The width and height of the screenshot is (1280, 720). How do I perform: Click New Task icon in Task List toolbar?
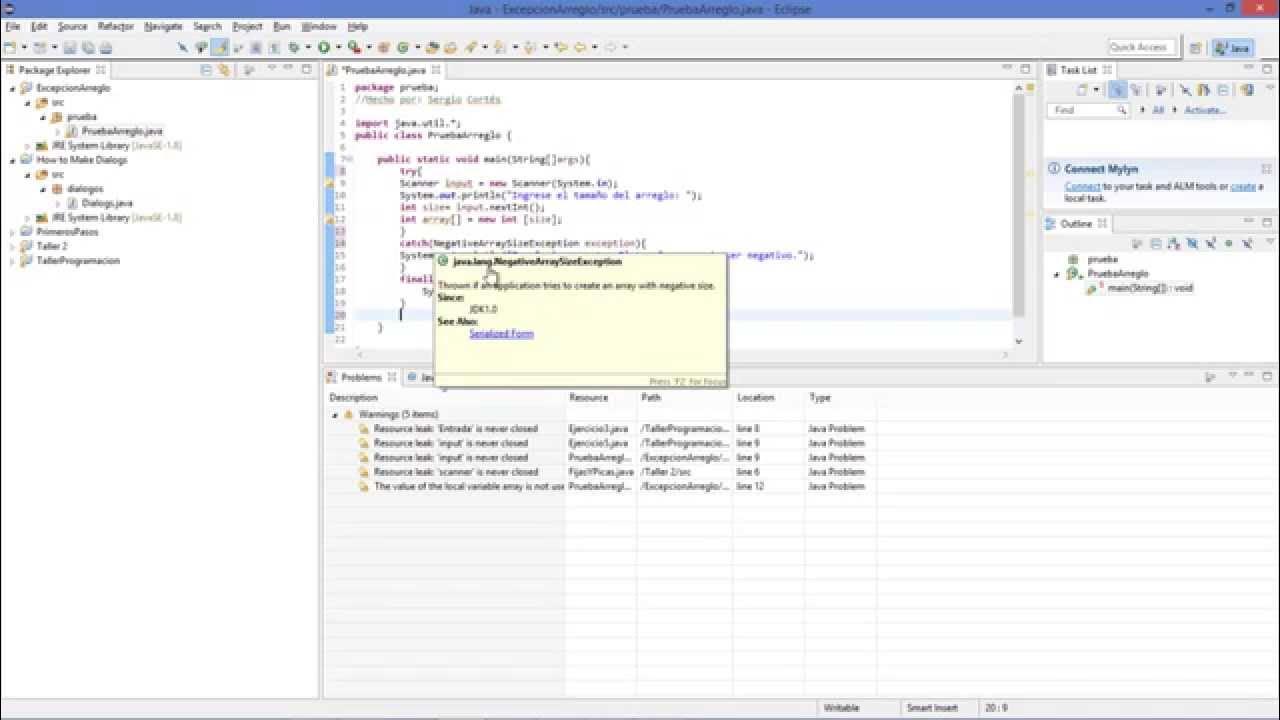(x=1082, y=90)
